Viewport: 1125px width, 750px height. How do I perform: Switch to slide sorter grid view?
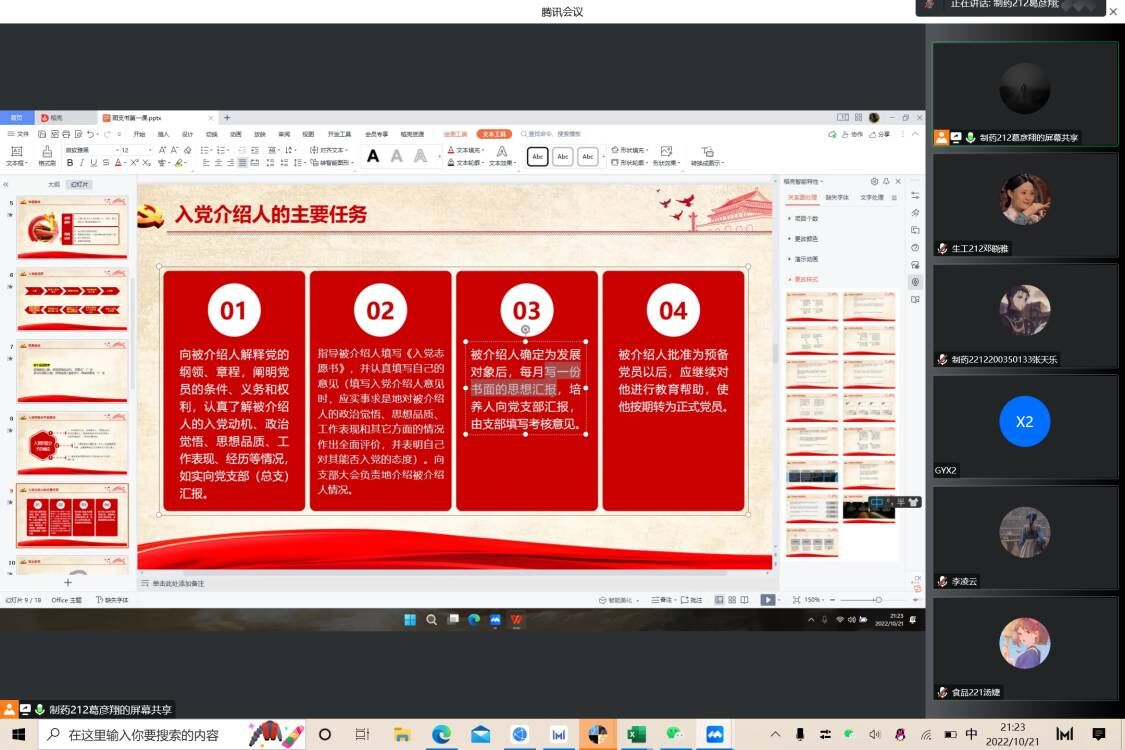(x=731, y=600)
